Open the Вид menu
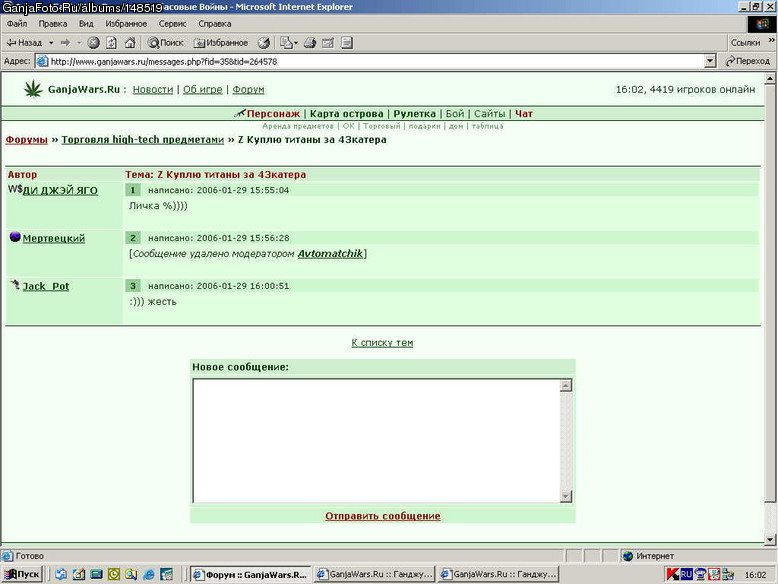Image resolution: width=778 pixels, height=584 pixels. point(86,23)
